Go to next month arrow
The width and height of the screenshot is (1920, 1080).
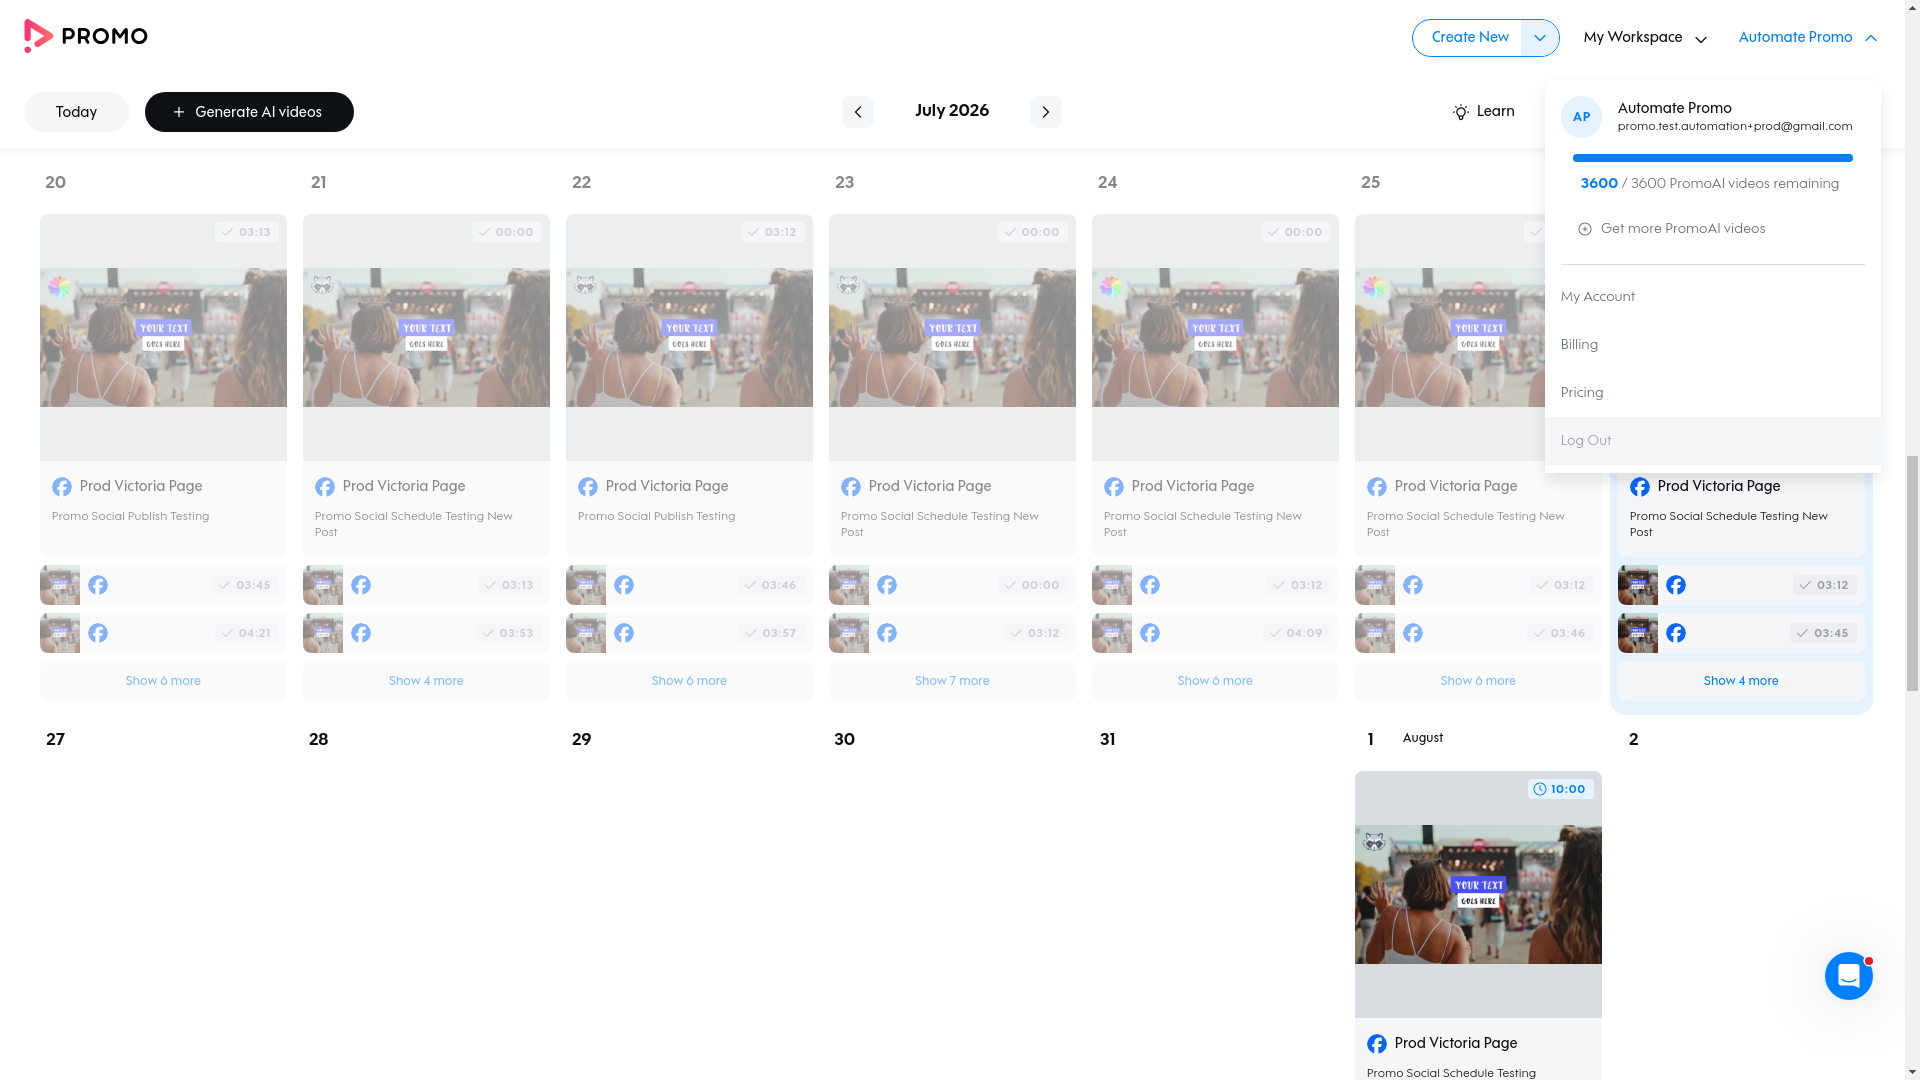tap(1045, 112)
